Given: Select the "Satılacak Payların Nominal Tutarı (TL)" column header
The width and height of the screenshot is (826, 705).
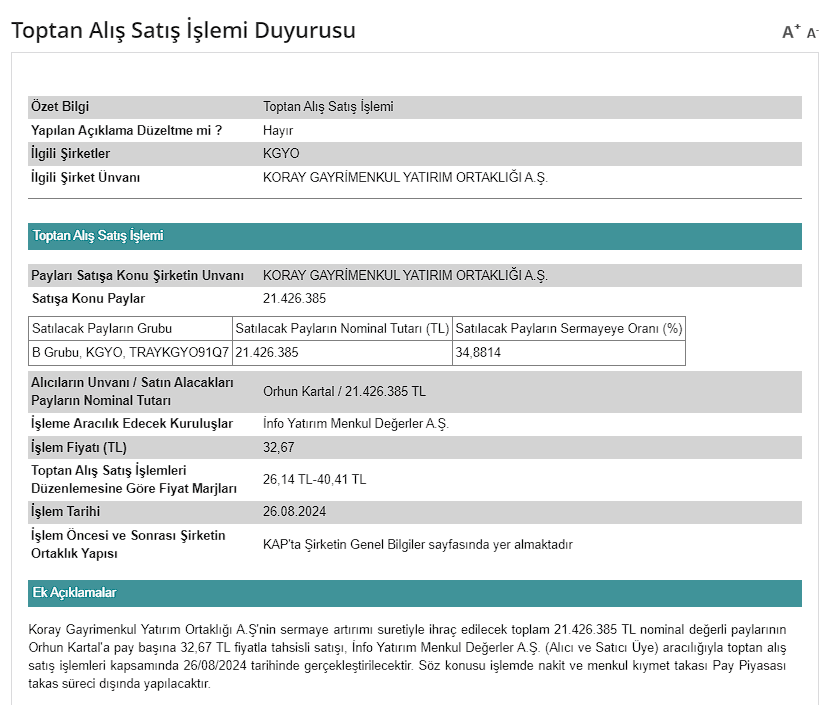Looking at the screenshot, I should tap(342, 328).
